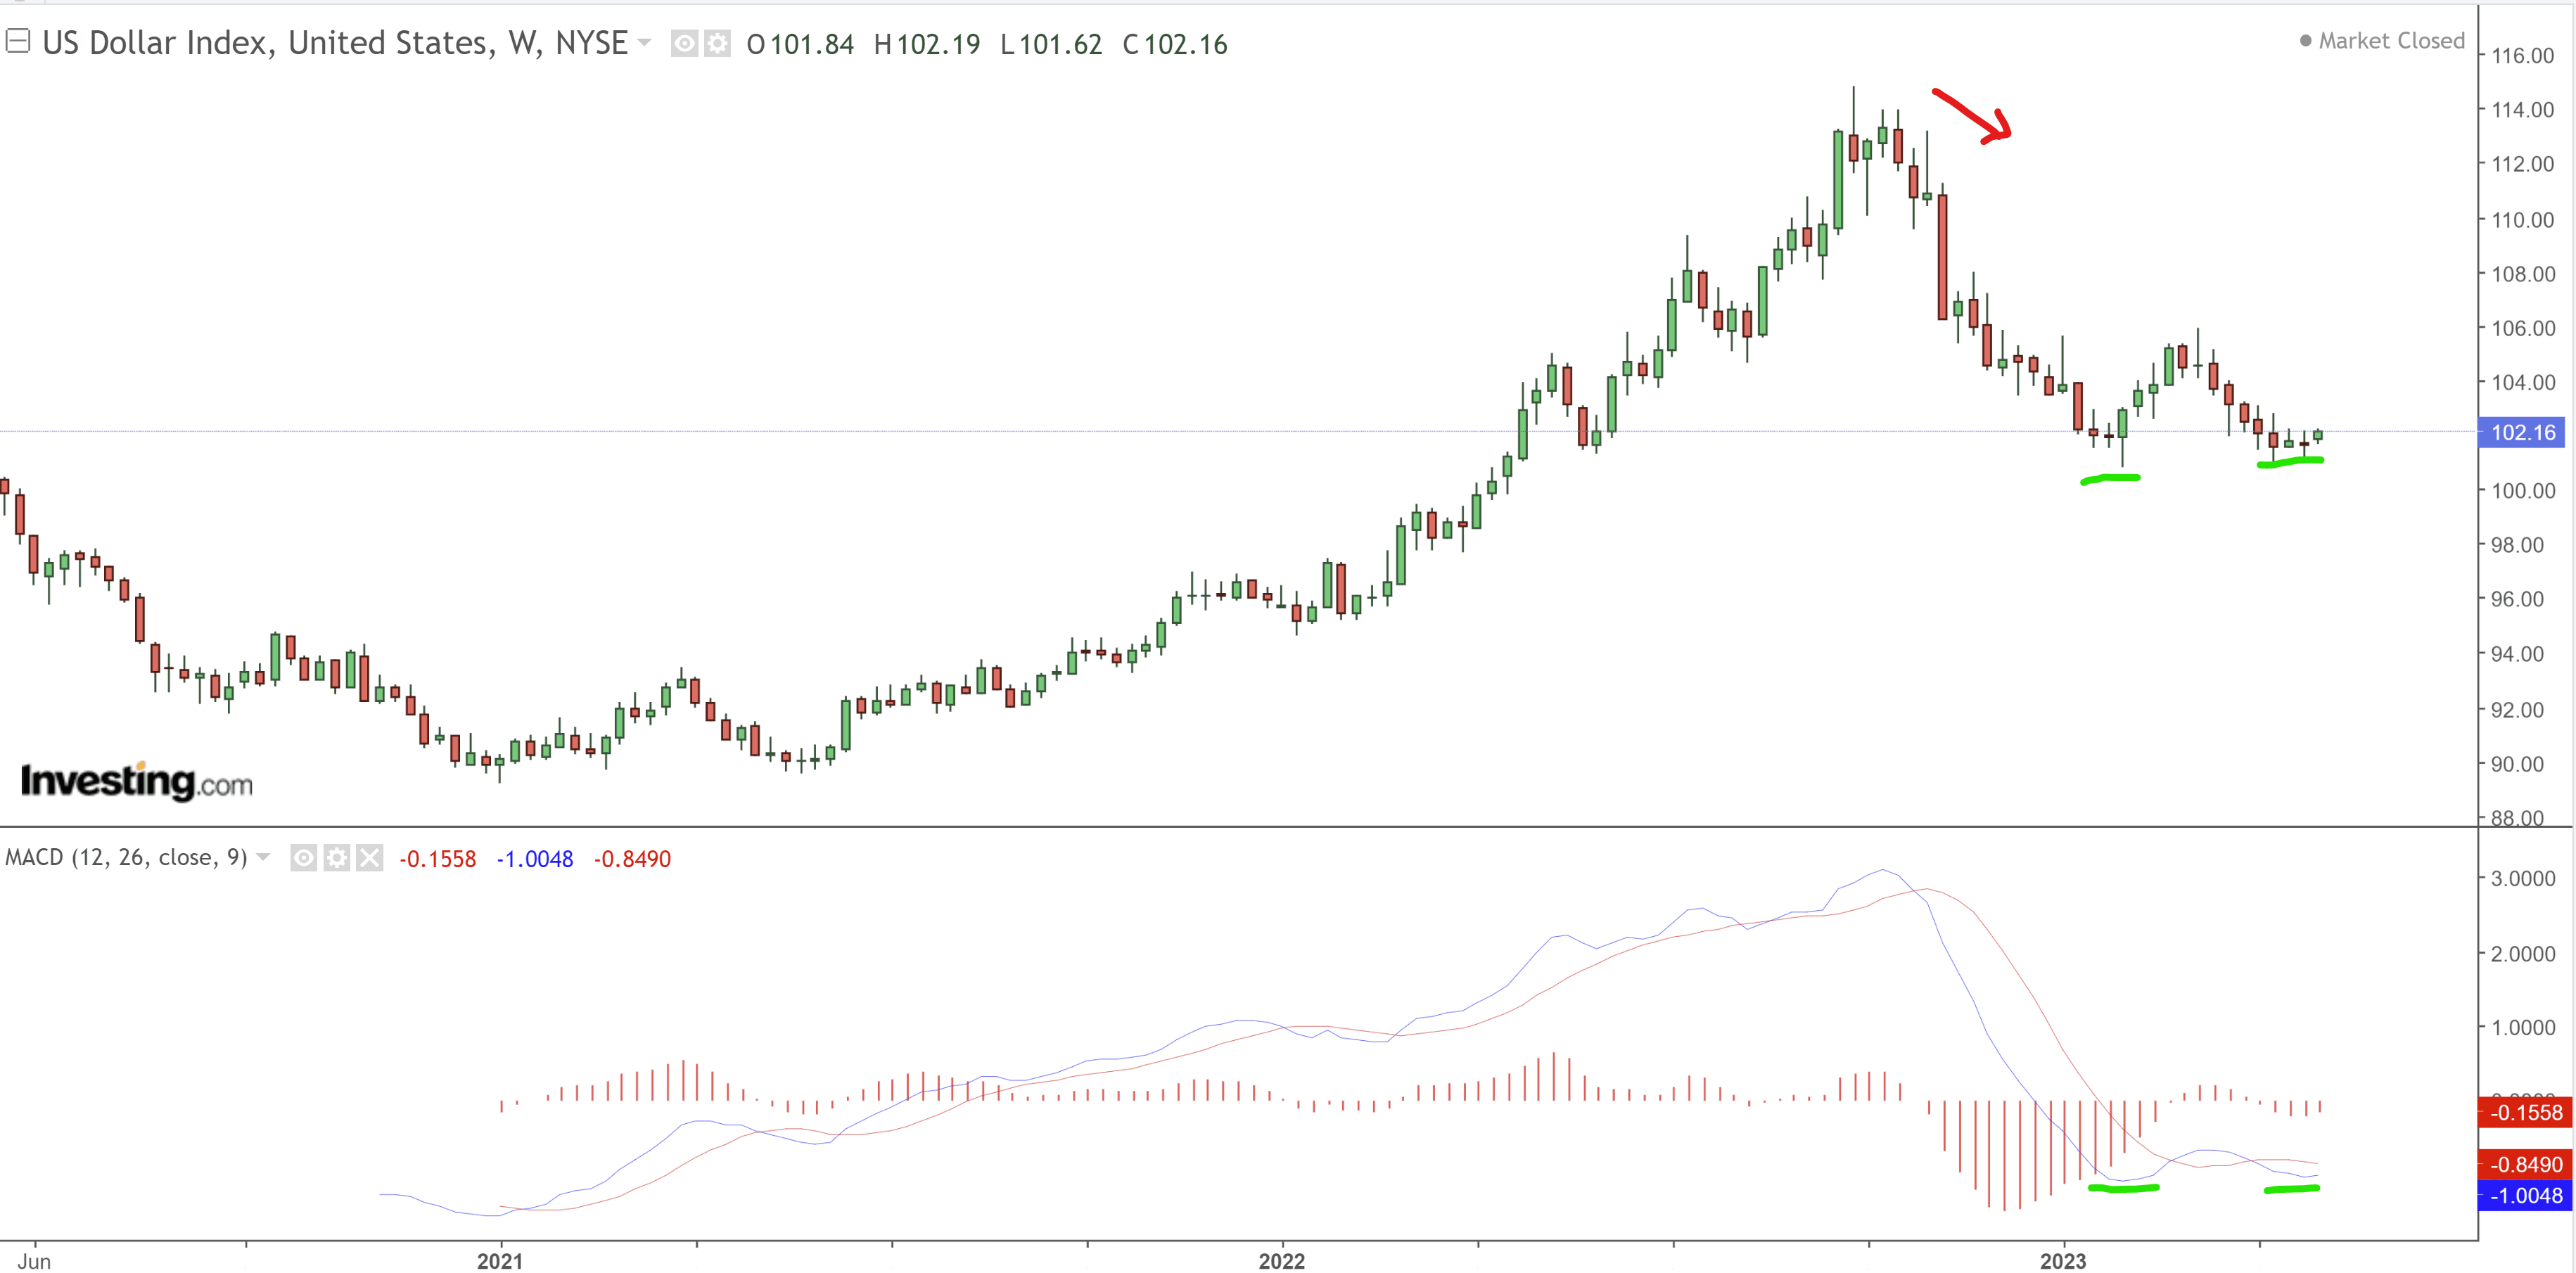Click the 96.00 price axis label
The width and height of the screenshot is (2576, 1273).
[2517, 599]
